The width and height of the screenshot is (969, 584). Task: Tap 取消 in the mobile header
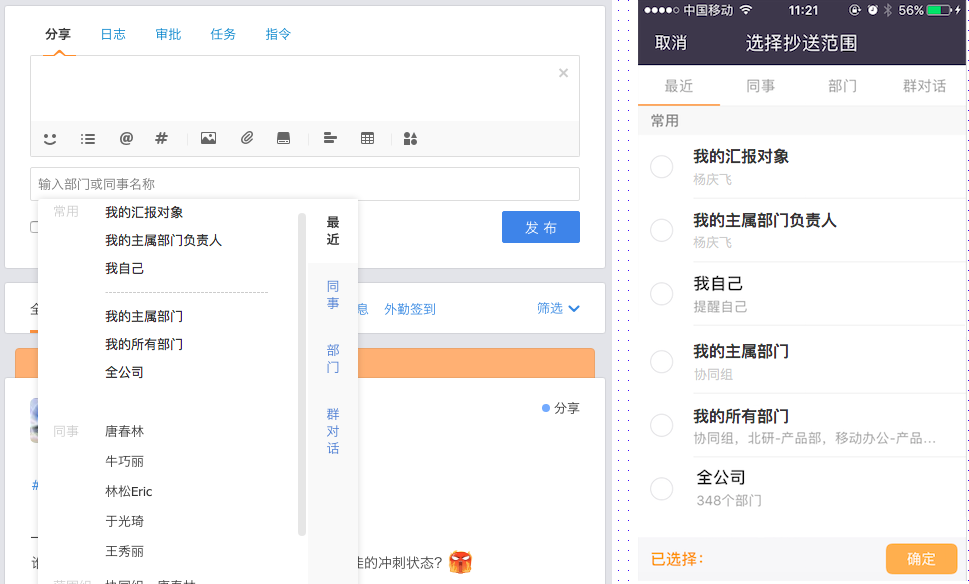coord(671,43)
